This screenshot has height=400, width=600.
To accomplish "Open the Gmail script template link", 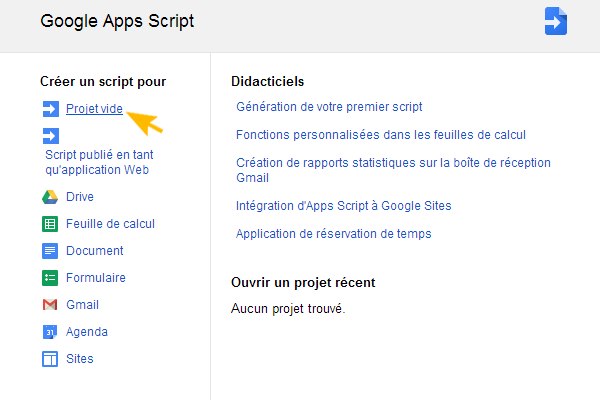I will coord(82,305).
